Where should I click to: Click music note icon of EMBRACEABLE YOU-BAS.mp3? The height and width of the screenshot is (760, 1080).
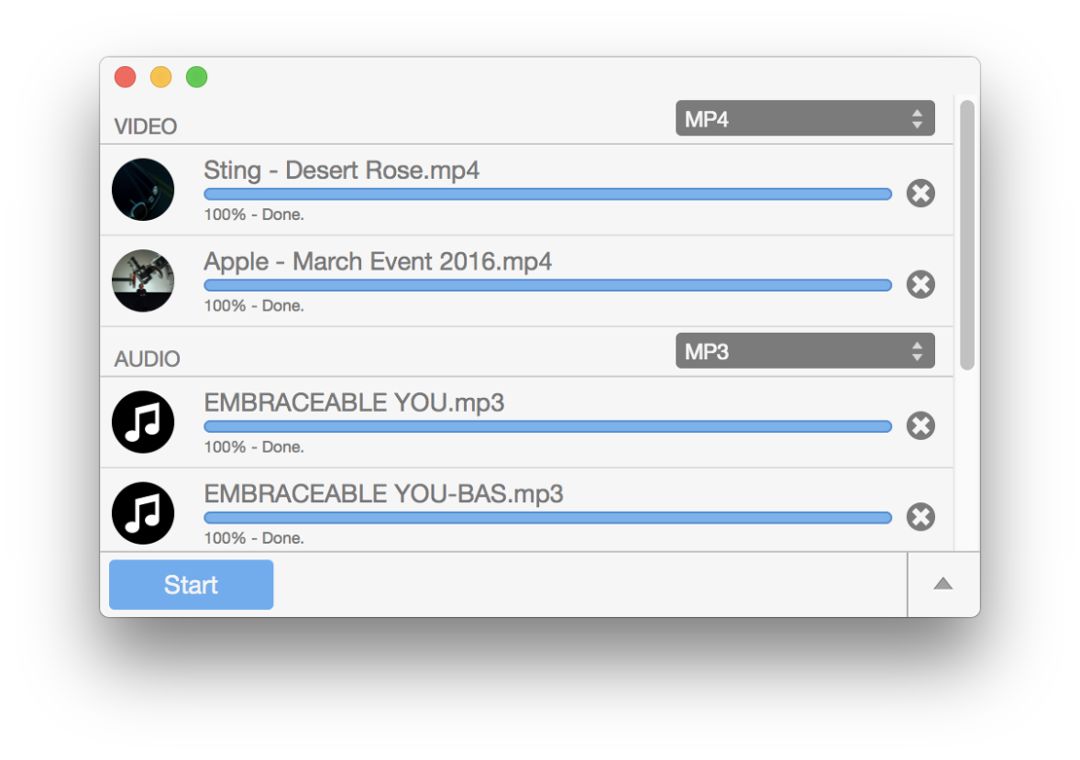tap(143, 513)
